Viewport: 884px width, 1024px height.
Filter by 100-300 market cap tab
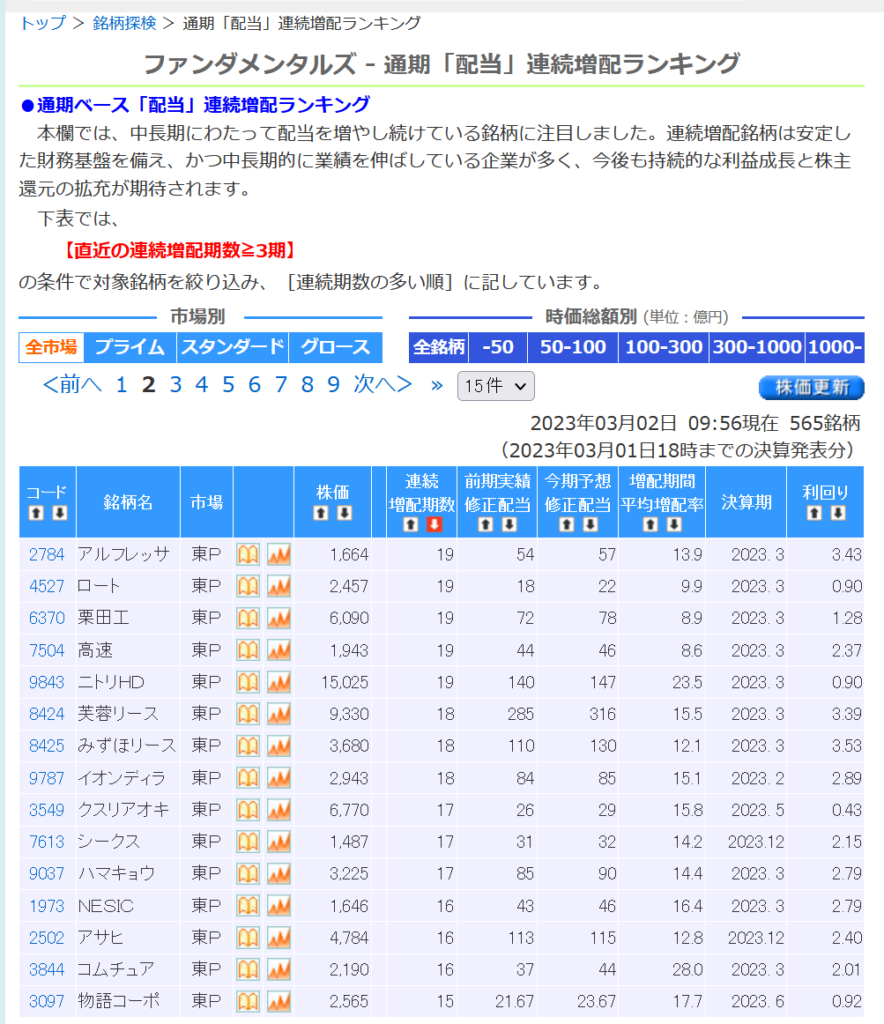pyautogui.click(x=663, y=347)
